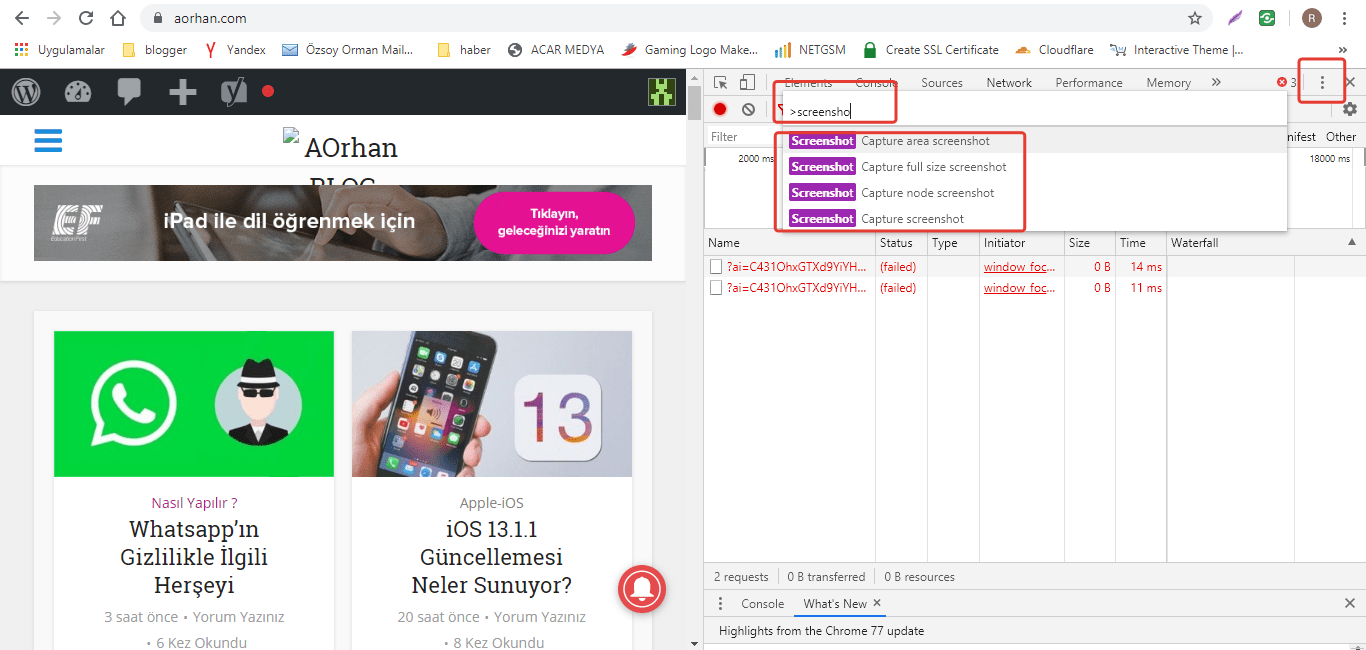This screenshot has width=1366, height=650.
Task: Bookmark this page with the star icon
Action: coord(1194,18)
